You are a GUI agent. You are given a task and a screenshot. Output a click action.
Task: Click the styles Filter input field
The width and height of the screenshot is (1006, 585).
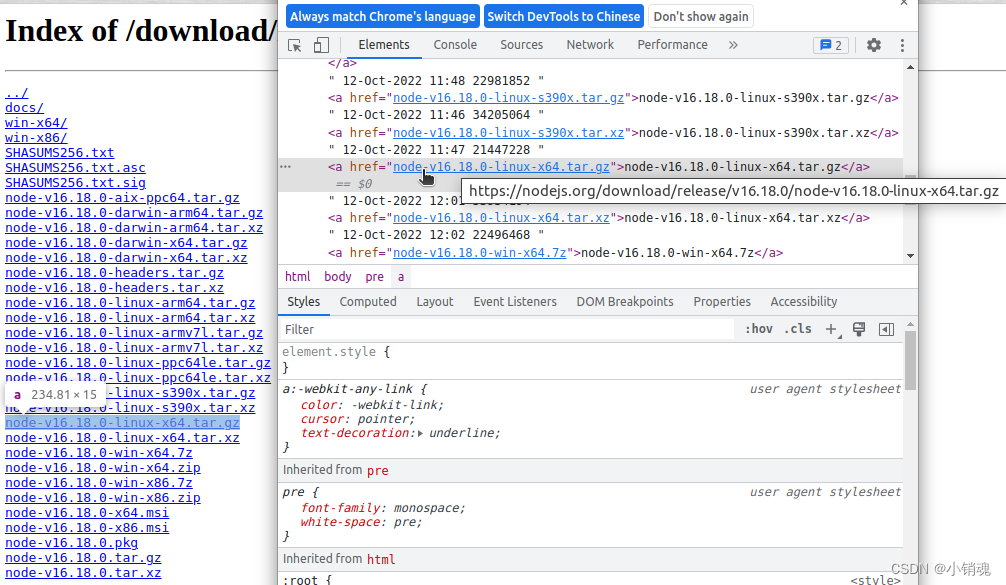pos(507,329)
